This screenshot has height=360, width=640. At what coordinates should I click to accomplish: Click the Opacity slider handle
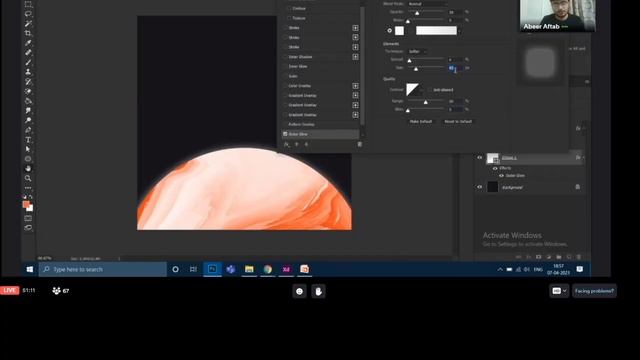(417, 13)
